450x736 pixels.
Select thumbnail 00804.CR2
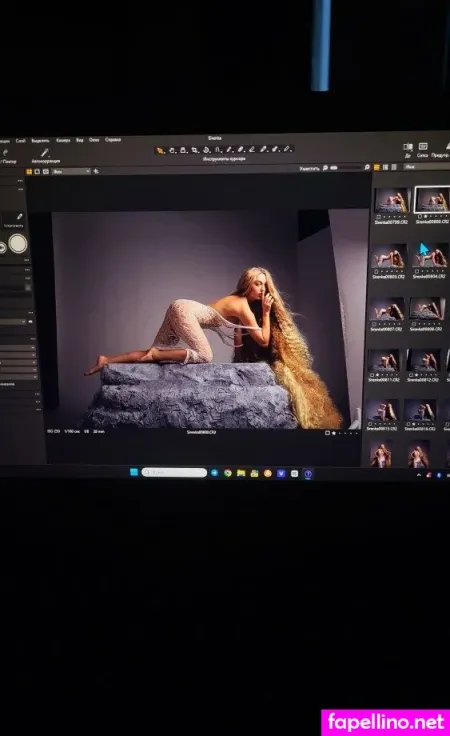429,256
